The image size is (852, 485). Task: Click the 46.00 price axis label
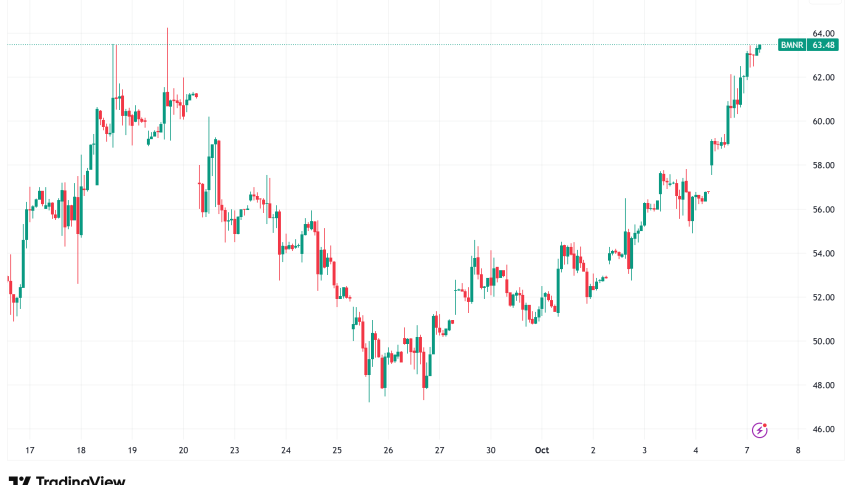[824, 429]
